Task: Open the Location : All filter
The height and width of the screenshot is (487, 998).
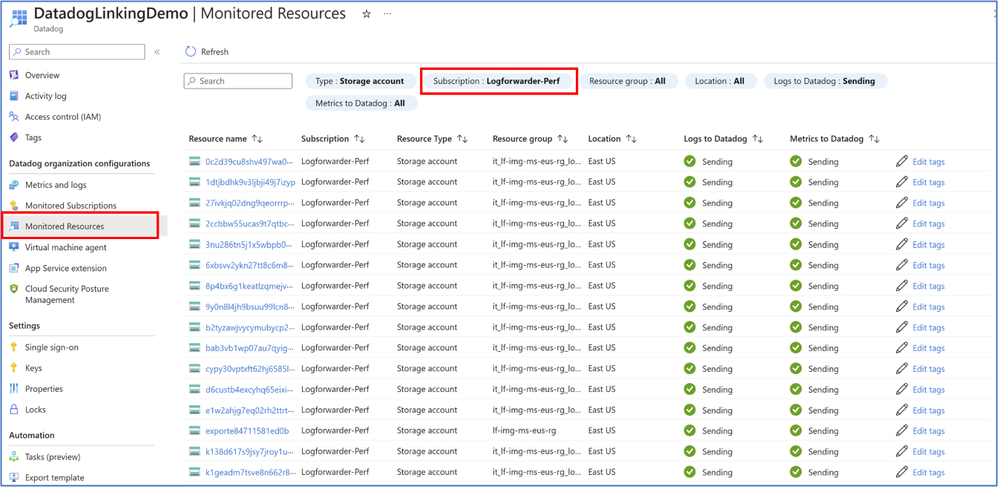Action: pos(720,81)
